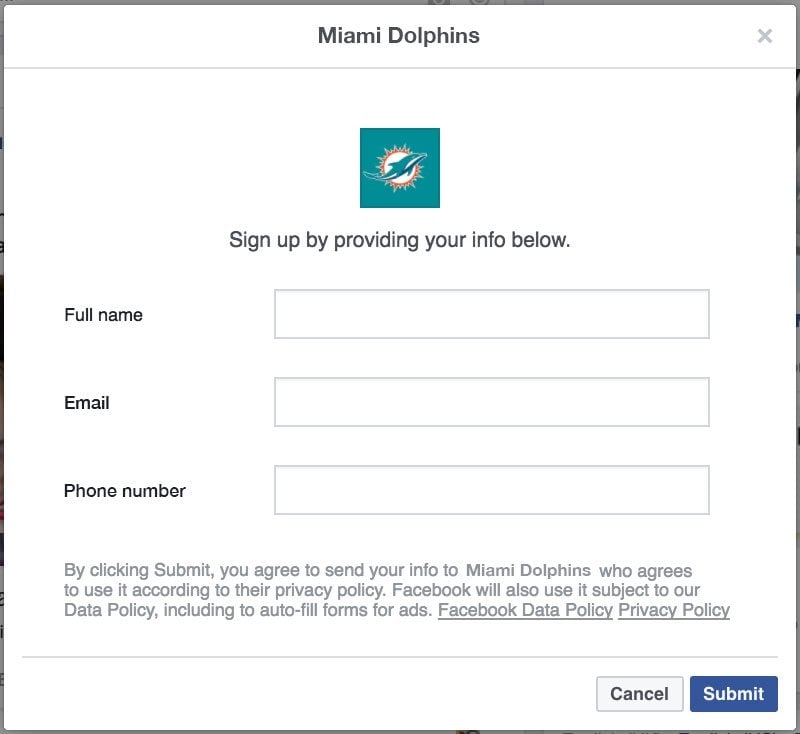The height and width of the screenshot is (734, 800).
Task: Close the Miami Dolphins dialog with X
Action: pos(764,36)
